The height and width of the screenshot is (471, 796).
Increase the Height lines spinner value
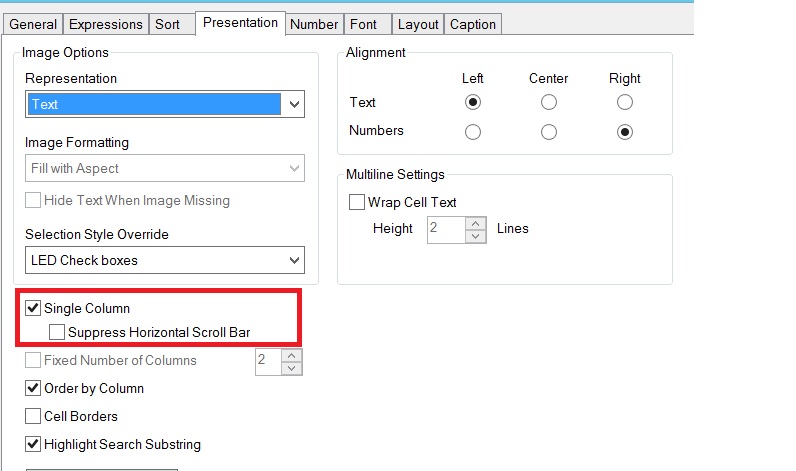point(476,223)
